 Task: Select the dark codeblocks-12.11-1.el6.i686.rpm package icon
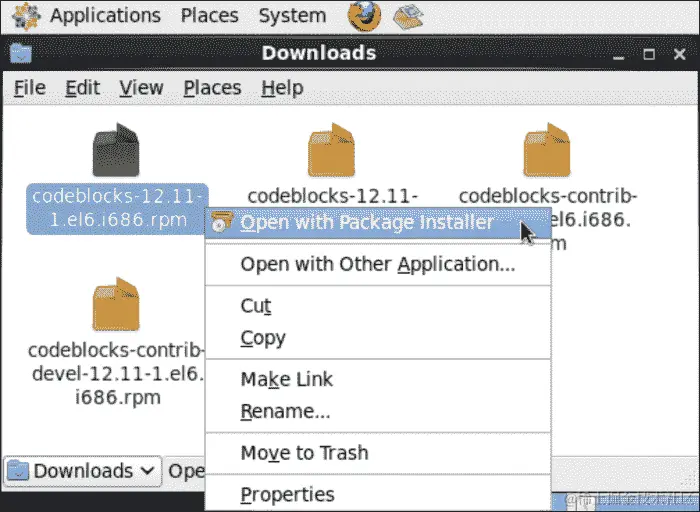(x=116, y=150)
